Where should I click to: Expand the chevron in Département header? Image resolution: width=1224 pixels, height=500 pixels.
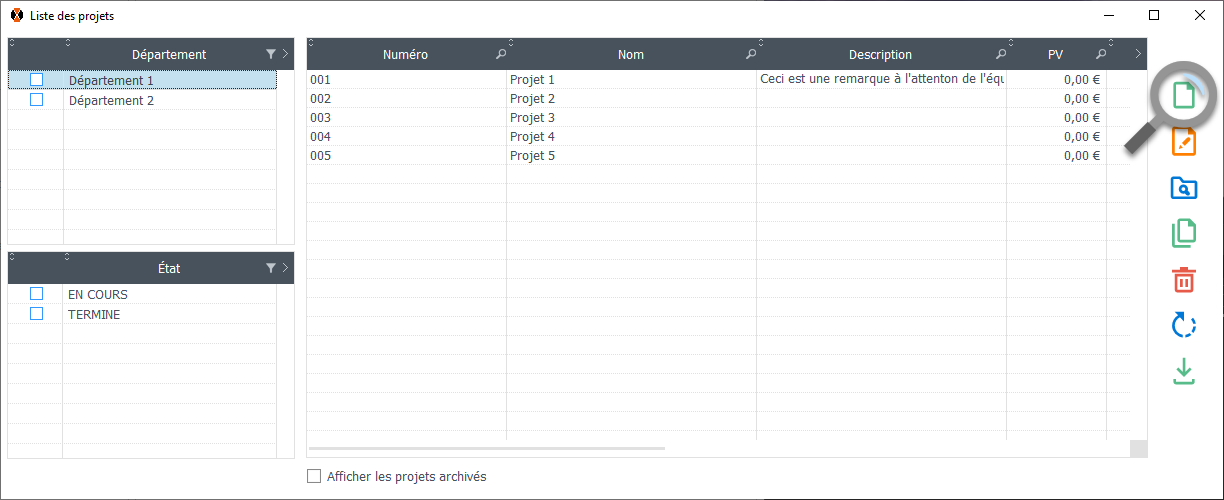pos(285,54)
